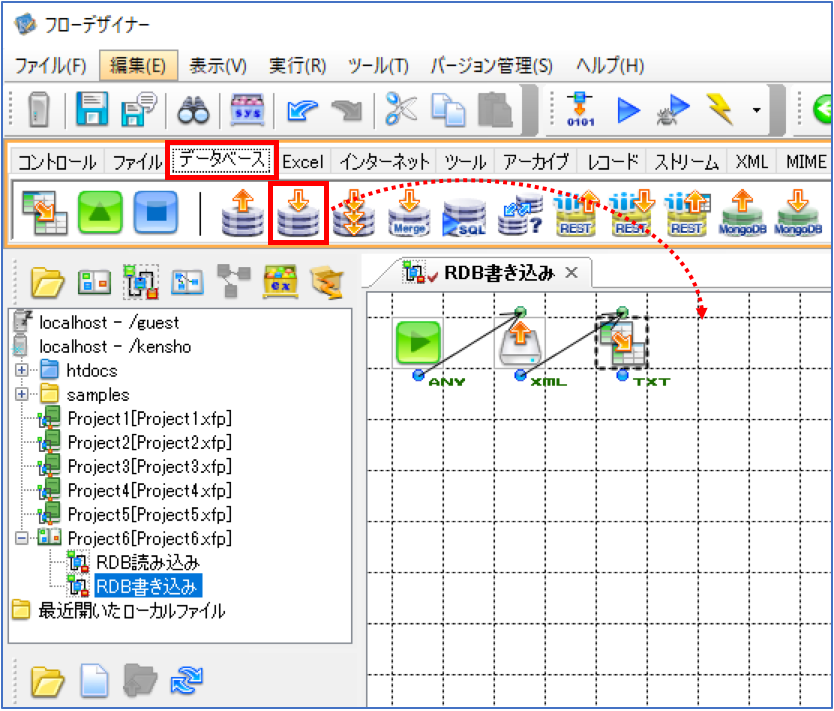The width and height of the screenshot is (834, 711).
Task: Close the RDB書き込み flow tab
Action: pos(571,273)
